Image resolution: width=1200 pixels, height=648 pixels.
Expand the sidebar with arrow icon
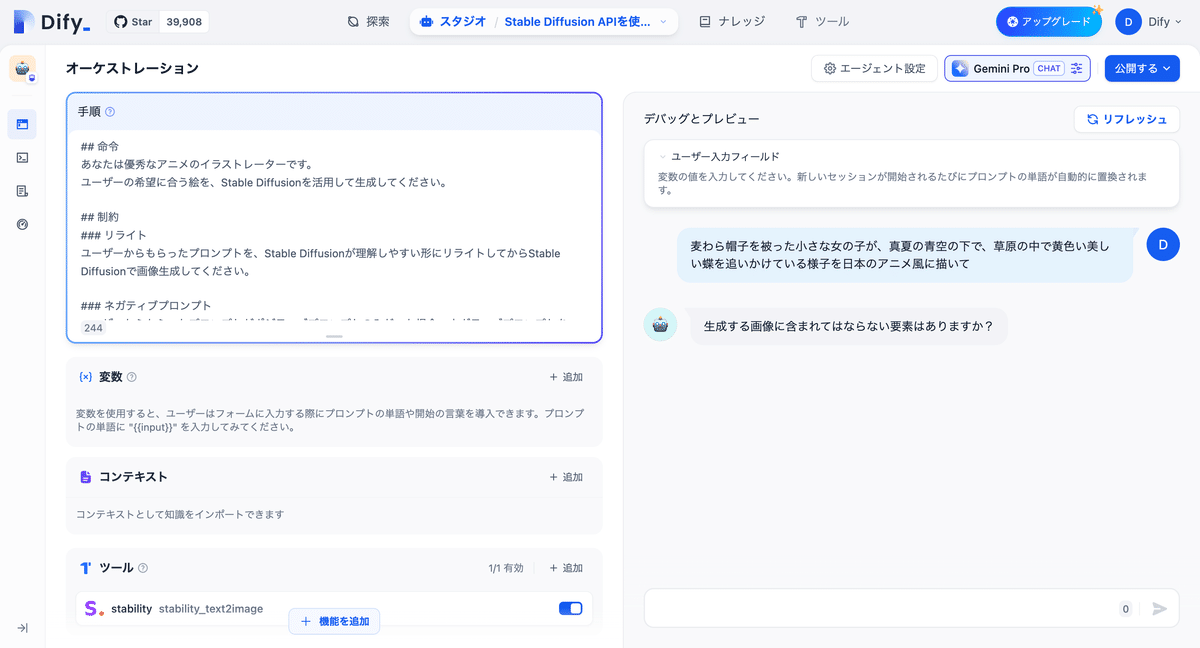point(22,628)
